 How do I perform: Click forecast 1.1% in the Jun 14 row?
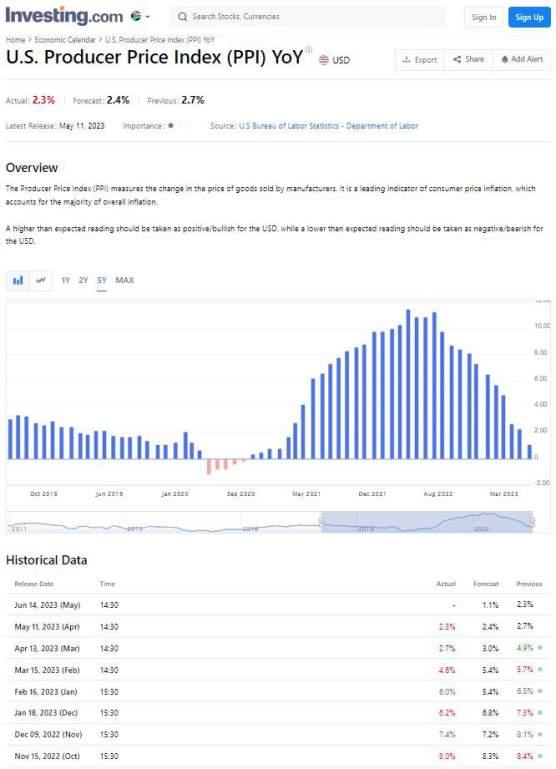pos(490,605)
